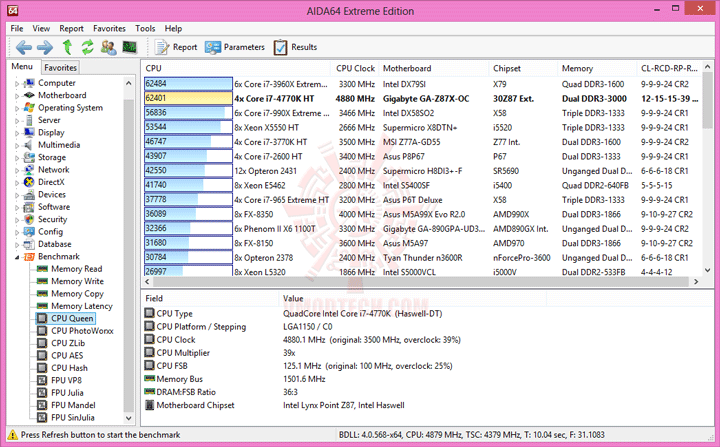
Task: Select the Config icon in the tree
Action: click(29, 232)
